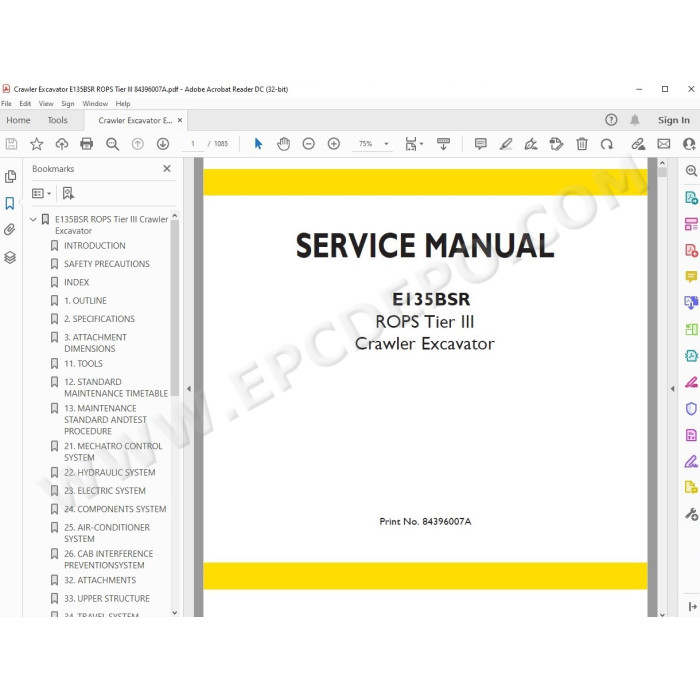Open the Help menu

(x=123, y=104)
